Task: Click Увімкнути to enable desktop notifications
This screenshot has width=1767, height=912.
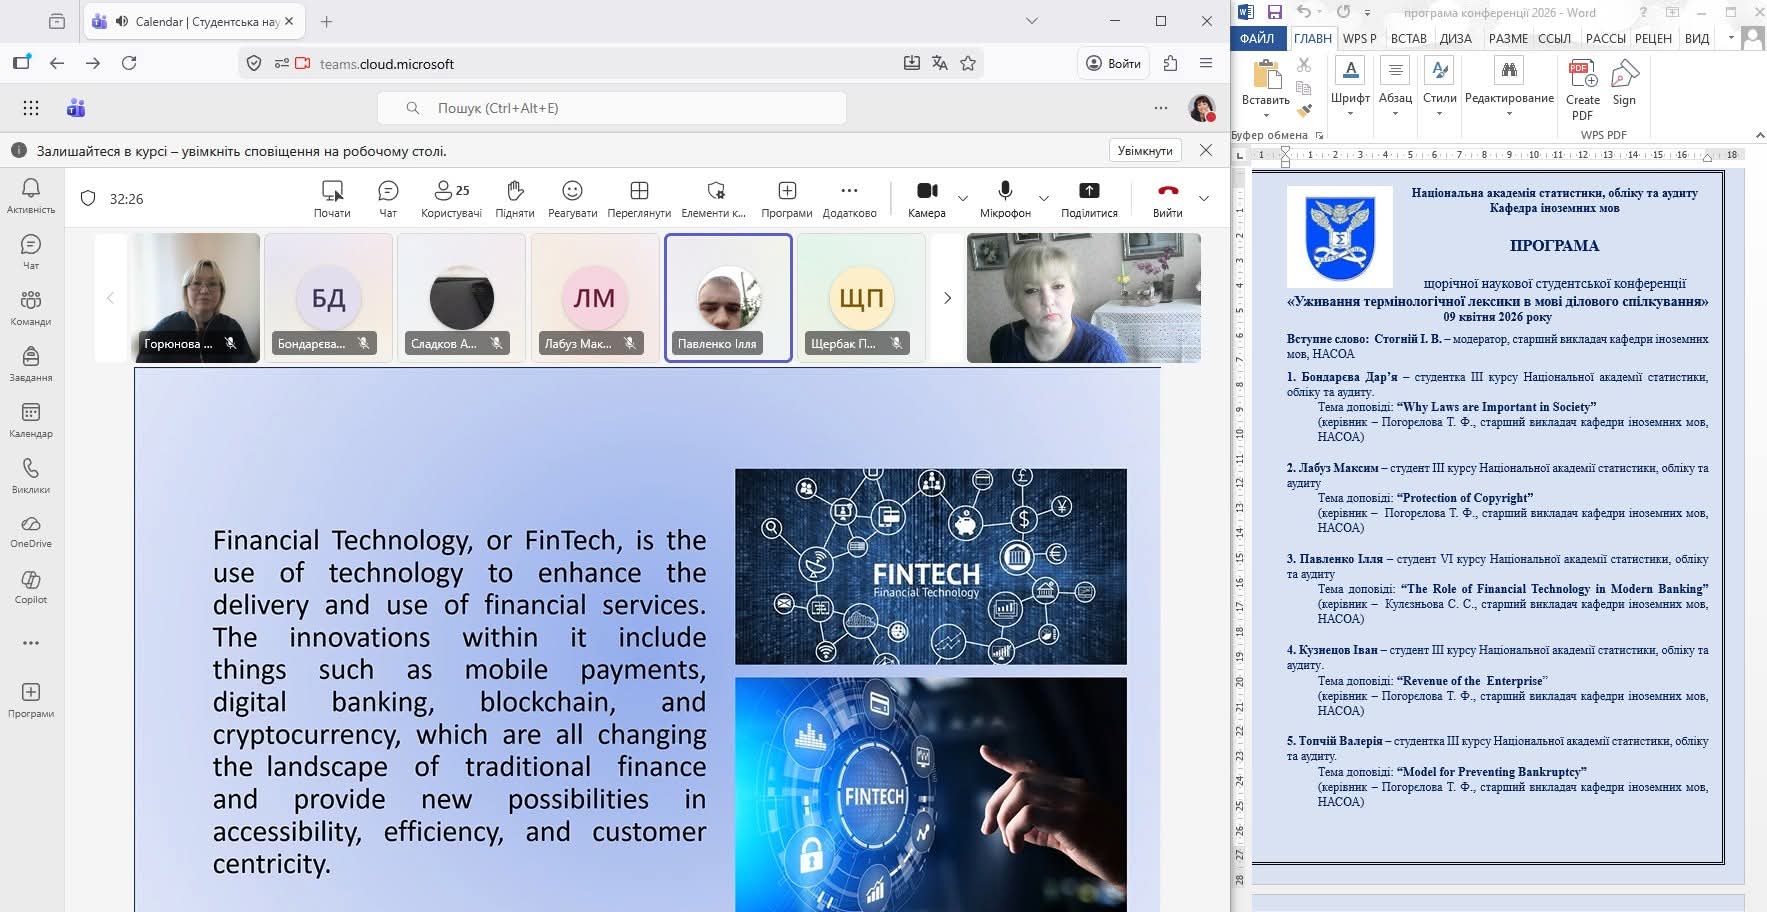Action: pos(1145,151)
